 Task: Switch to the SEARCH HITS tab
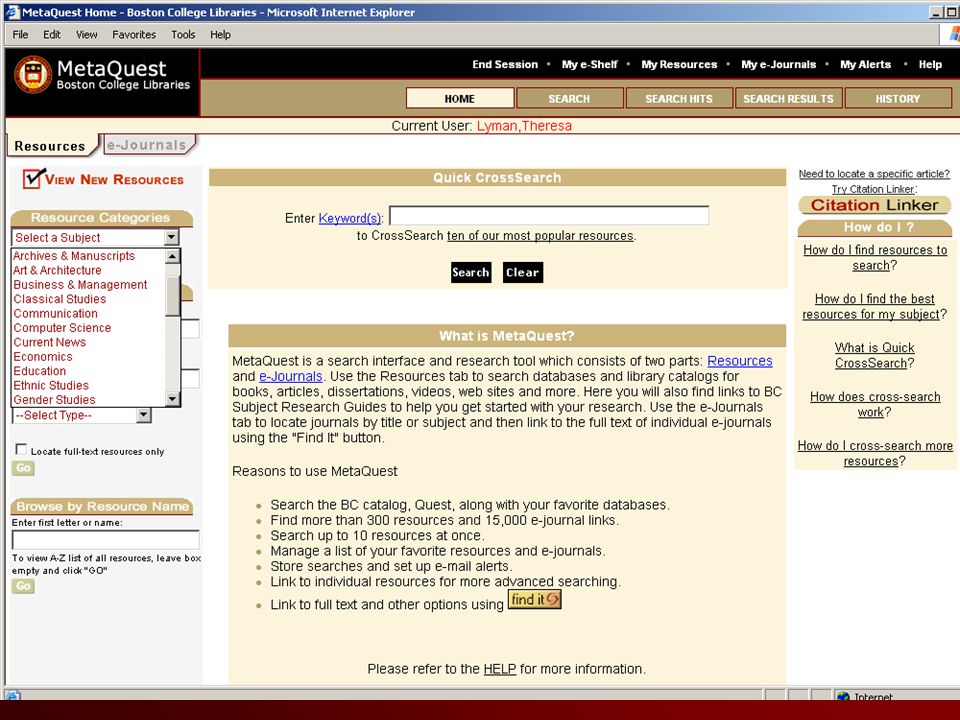[x=679, y=99]
